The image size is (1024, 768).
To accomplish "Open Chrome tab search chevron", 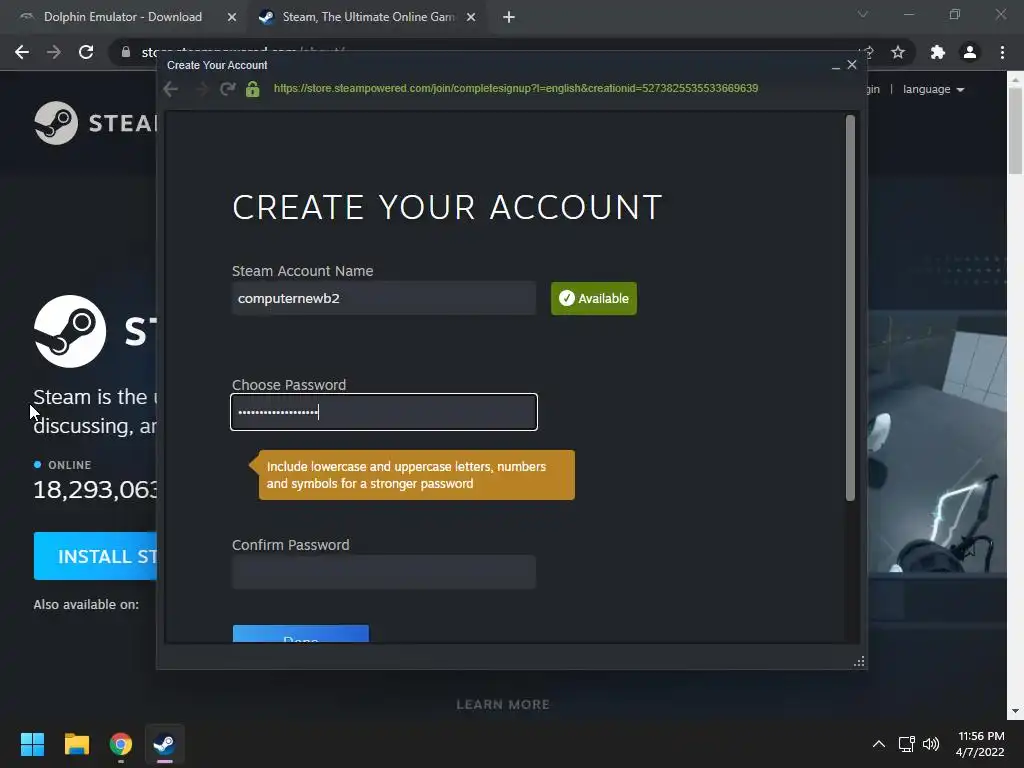I will tap(863, 14).
